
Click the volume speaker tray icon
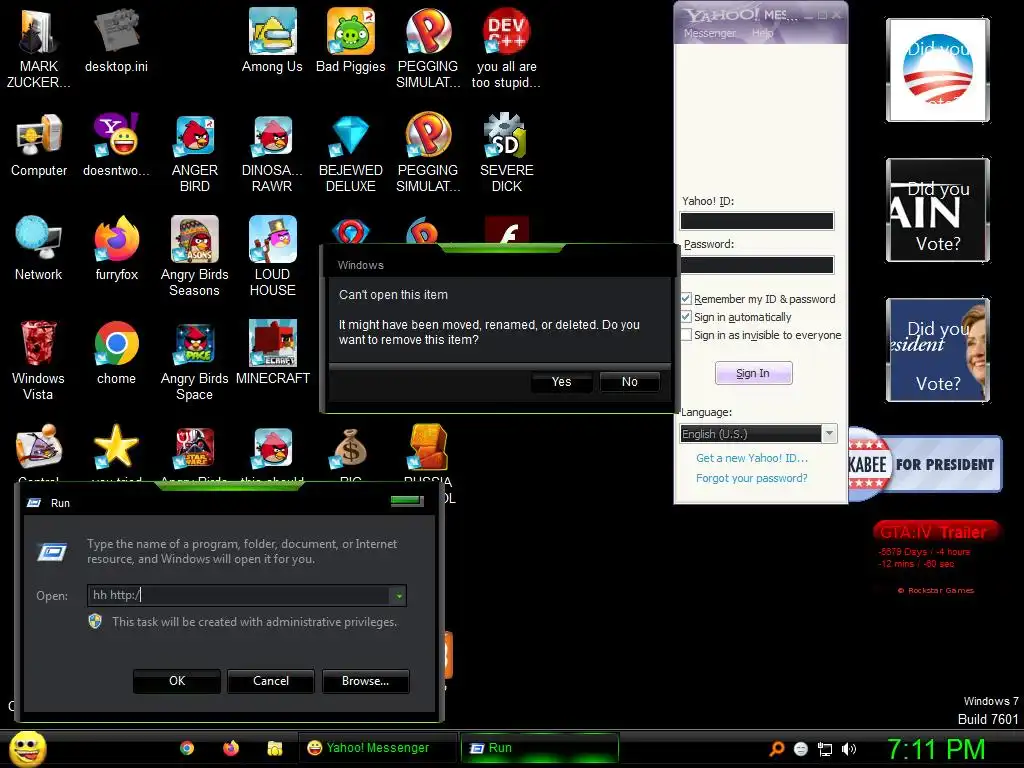[x=849, y=749]
